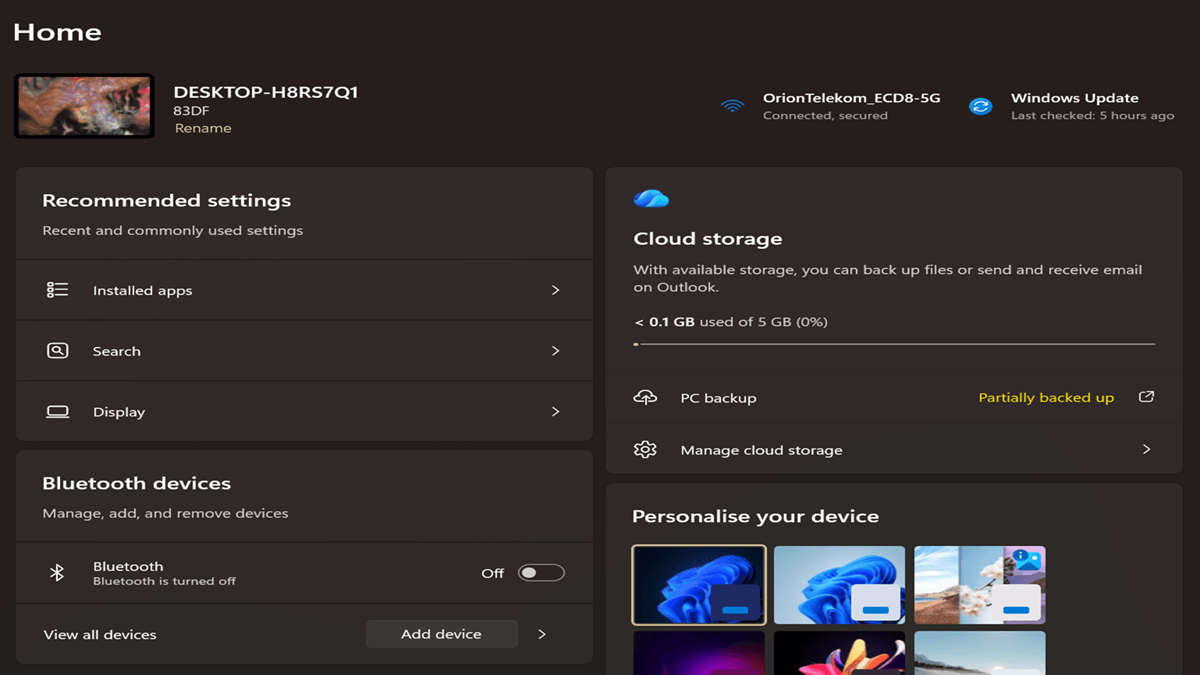Image resolution: width=1200 pixels, height=675 pixels.
Task: Click the Installed apps list icon
Action: tap(58, 290)
